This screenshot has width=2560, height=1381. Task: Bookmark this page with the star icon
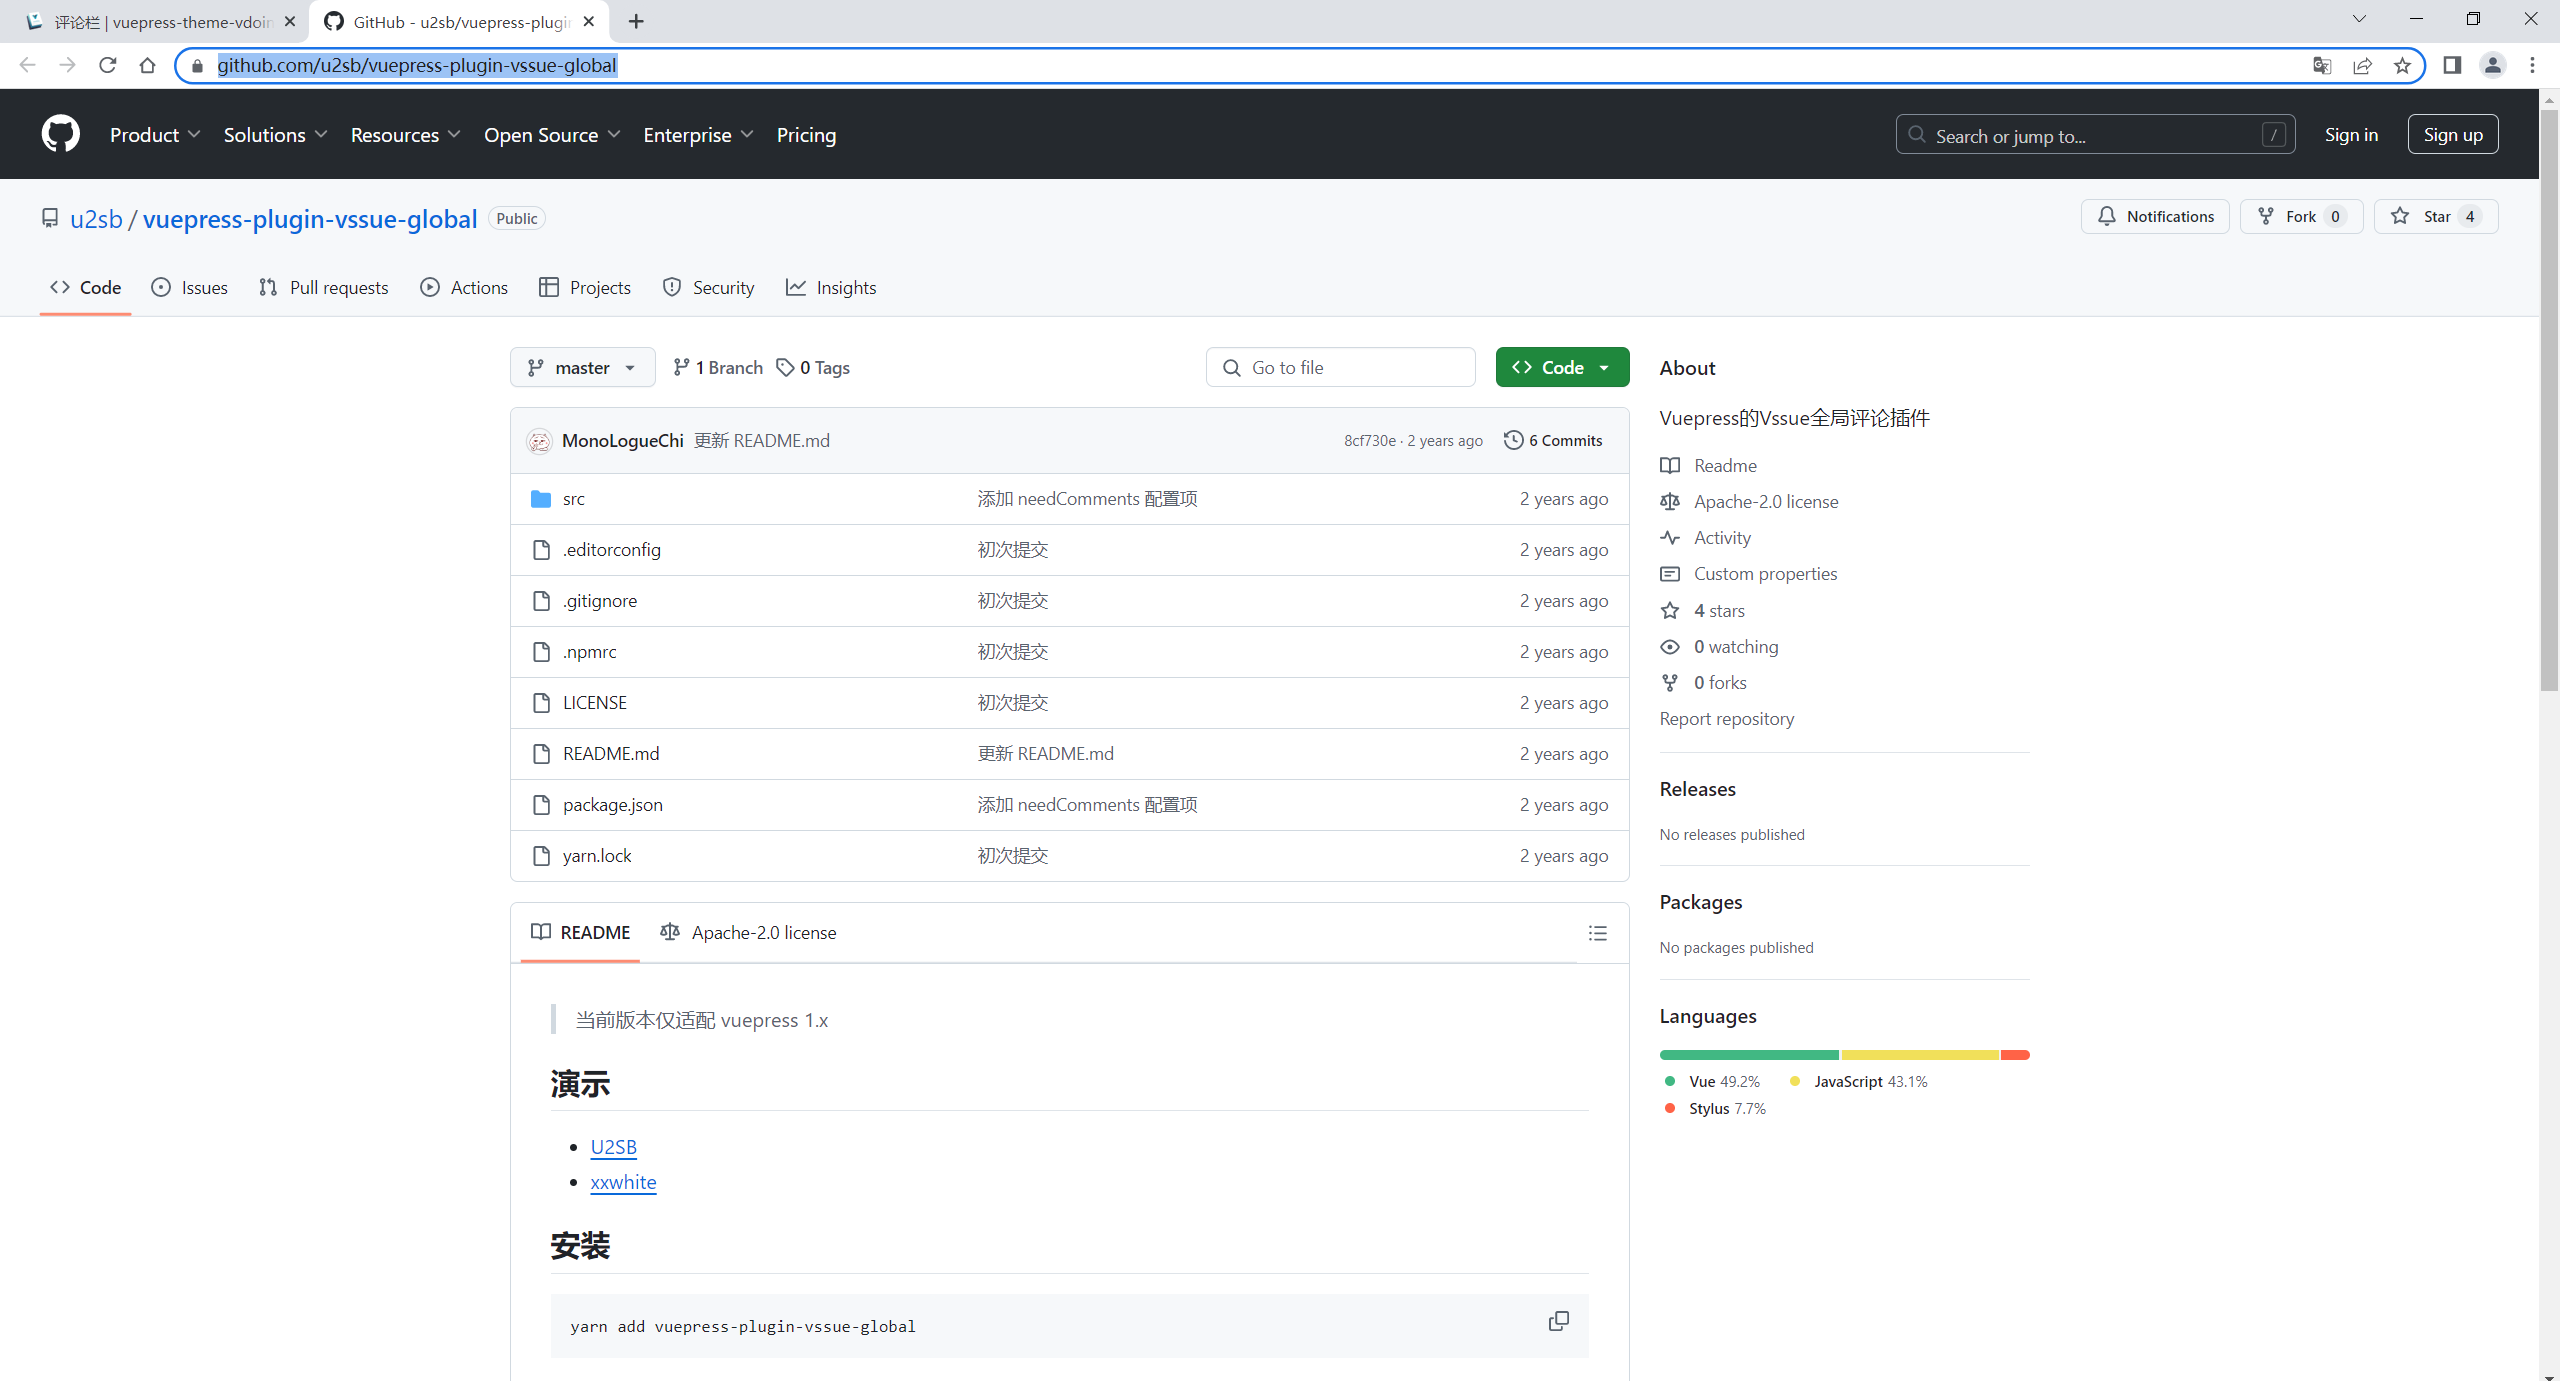tap(2402, 65)
